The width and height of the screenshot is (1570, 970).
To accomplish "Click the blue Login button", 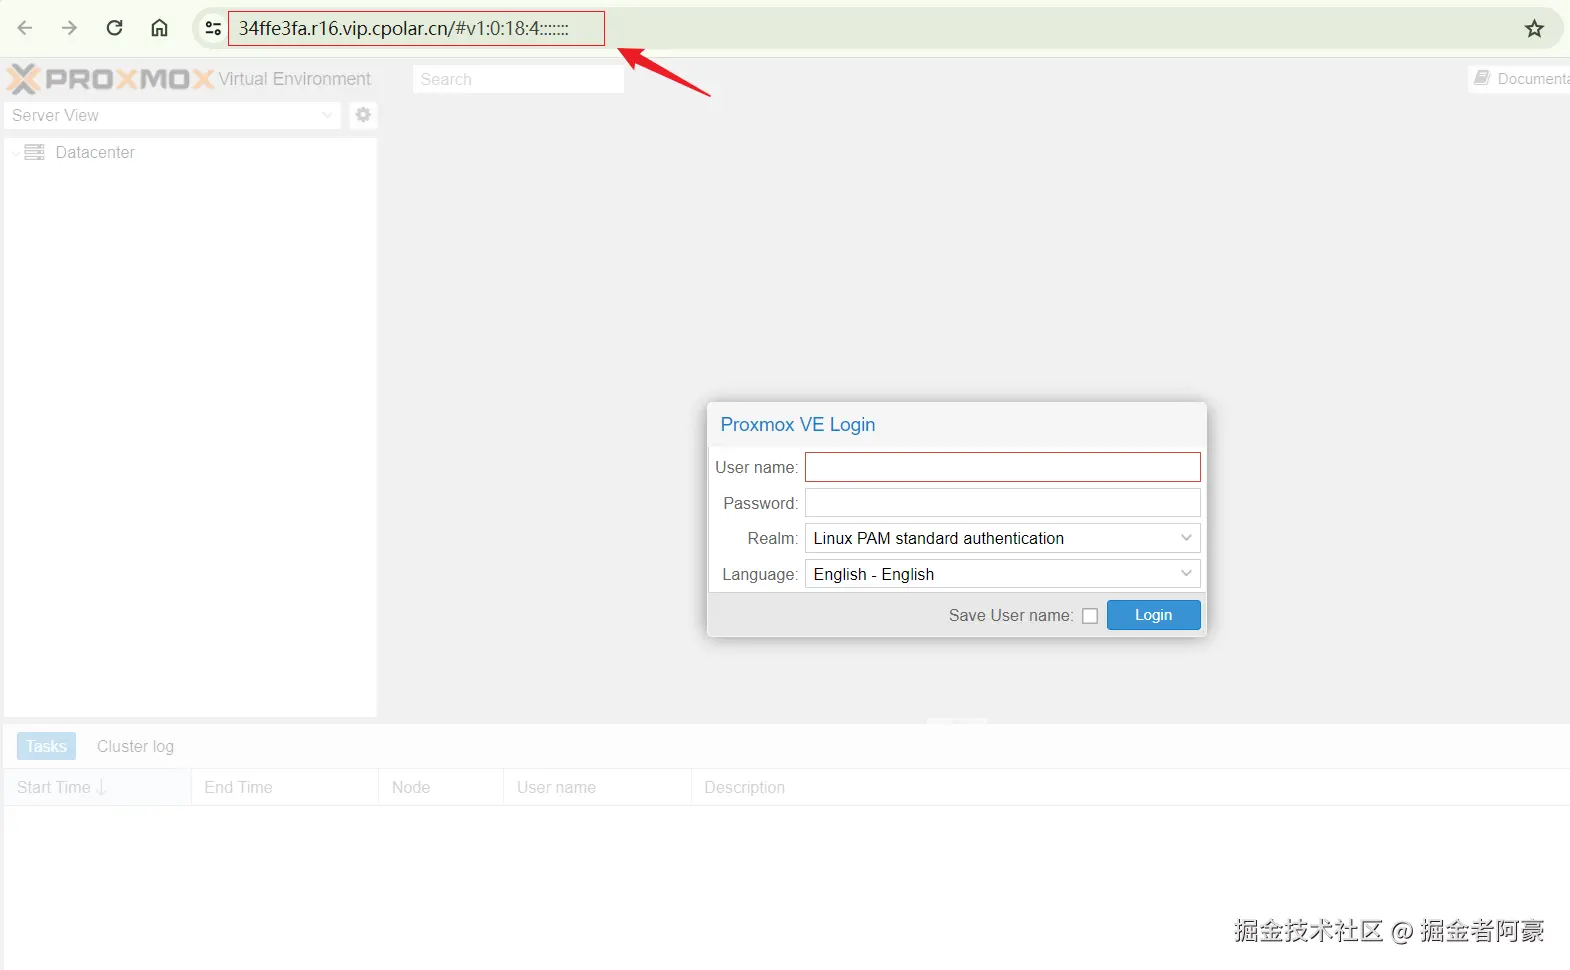I will click(1153, 615).
